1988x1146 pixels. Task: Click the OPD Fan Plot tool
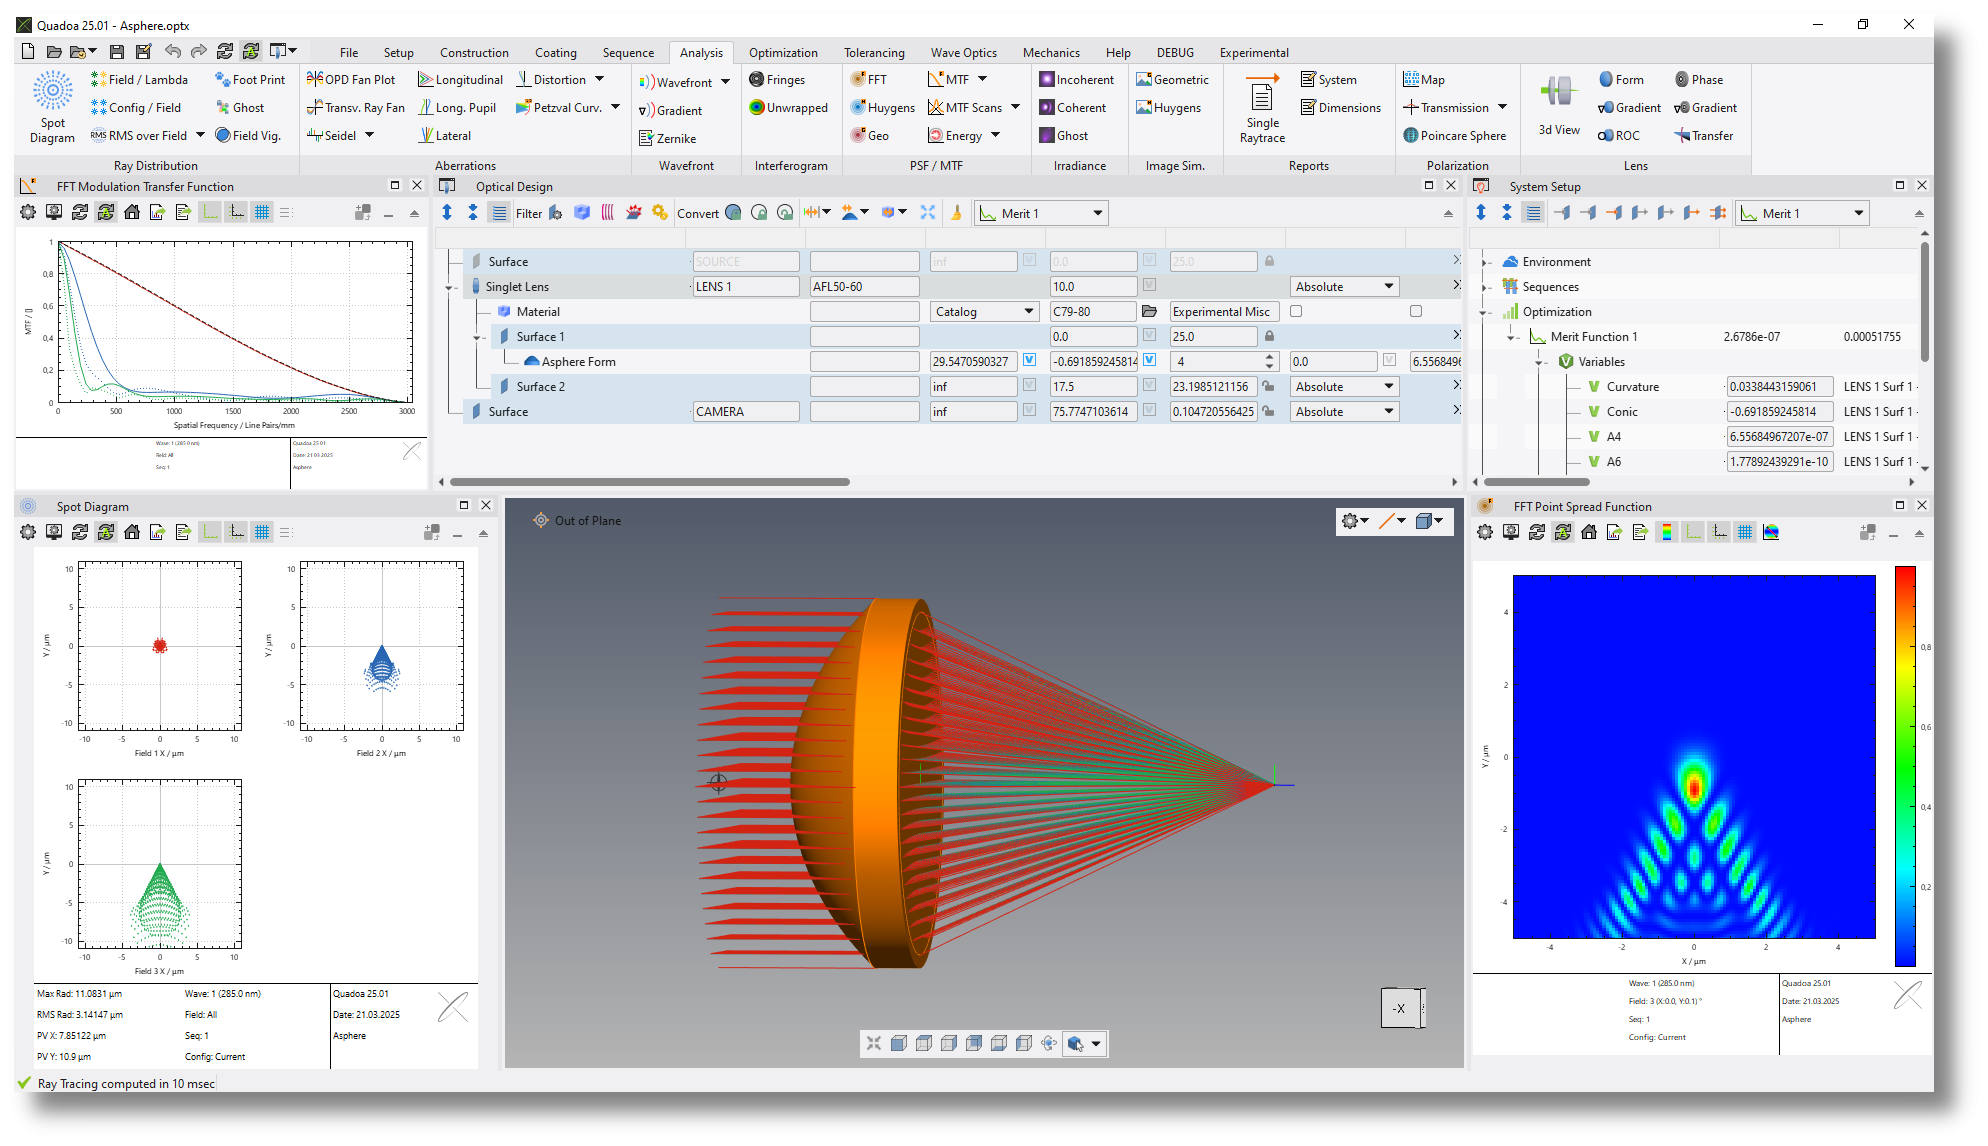(351, 79)
